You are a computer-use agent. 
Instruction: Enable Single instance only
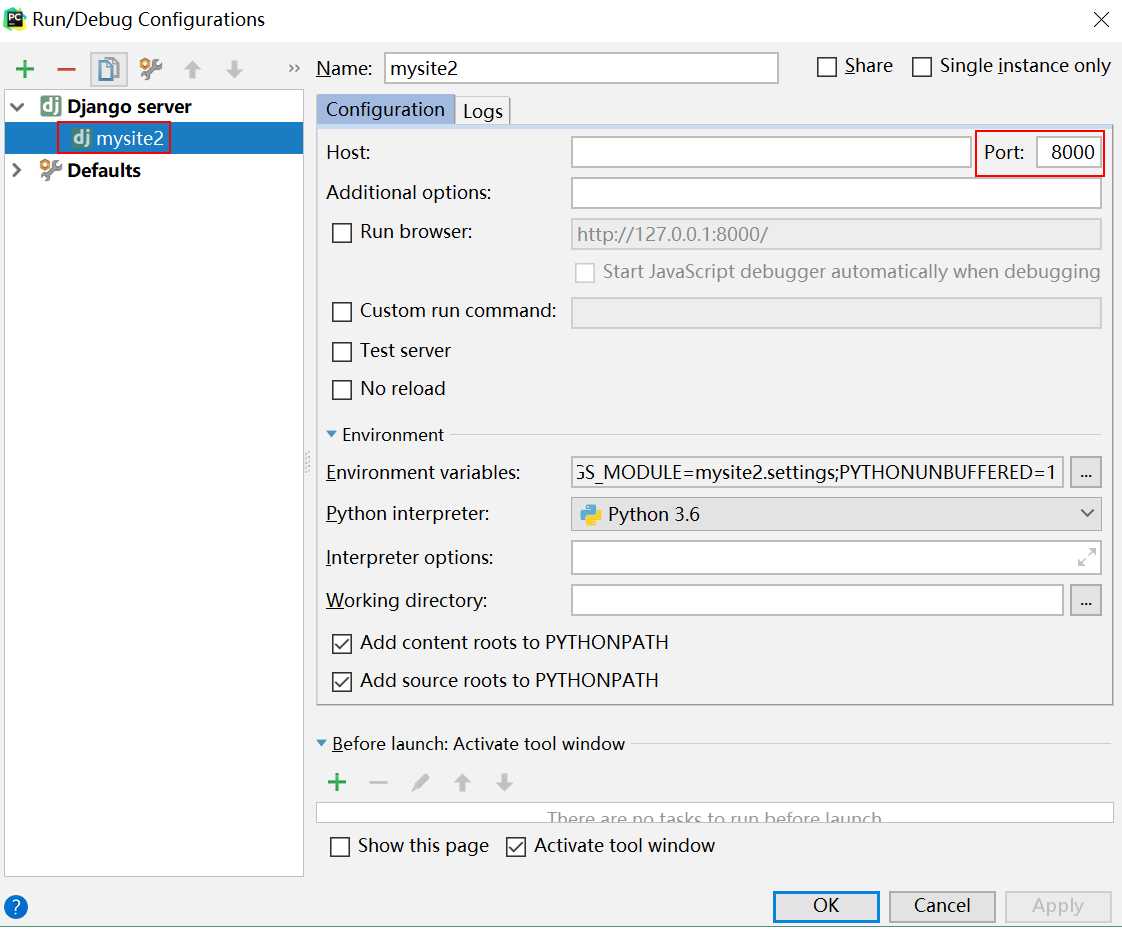(922, 67)
